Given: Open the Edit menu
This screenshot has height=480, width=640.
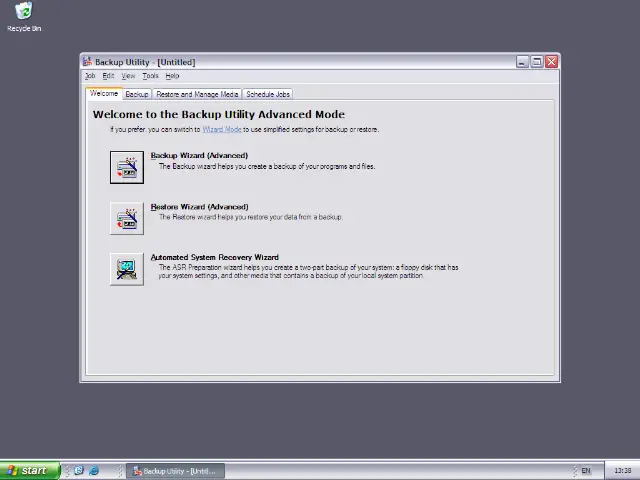Looking at the screenshot, I should [108, 76].
